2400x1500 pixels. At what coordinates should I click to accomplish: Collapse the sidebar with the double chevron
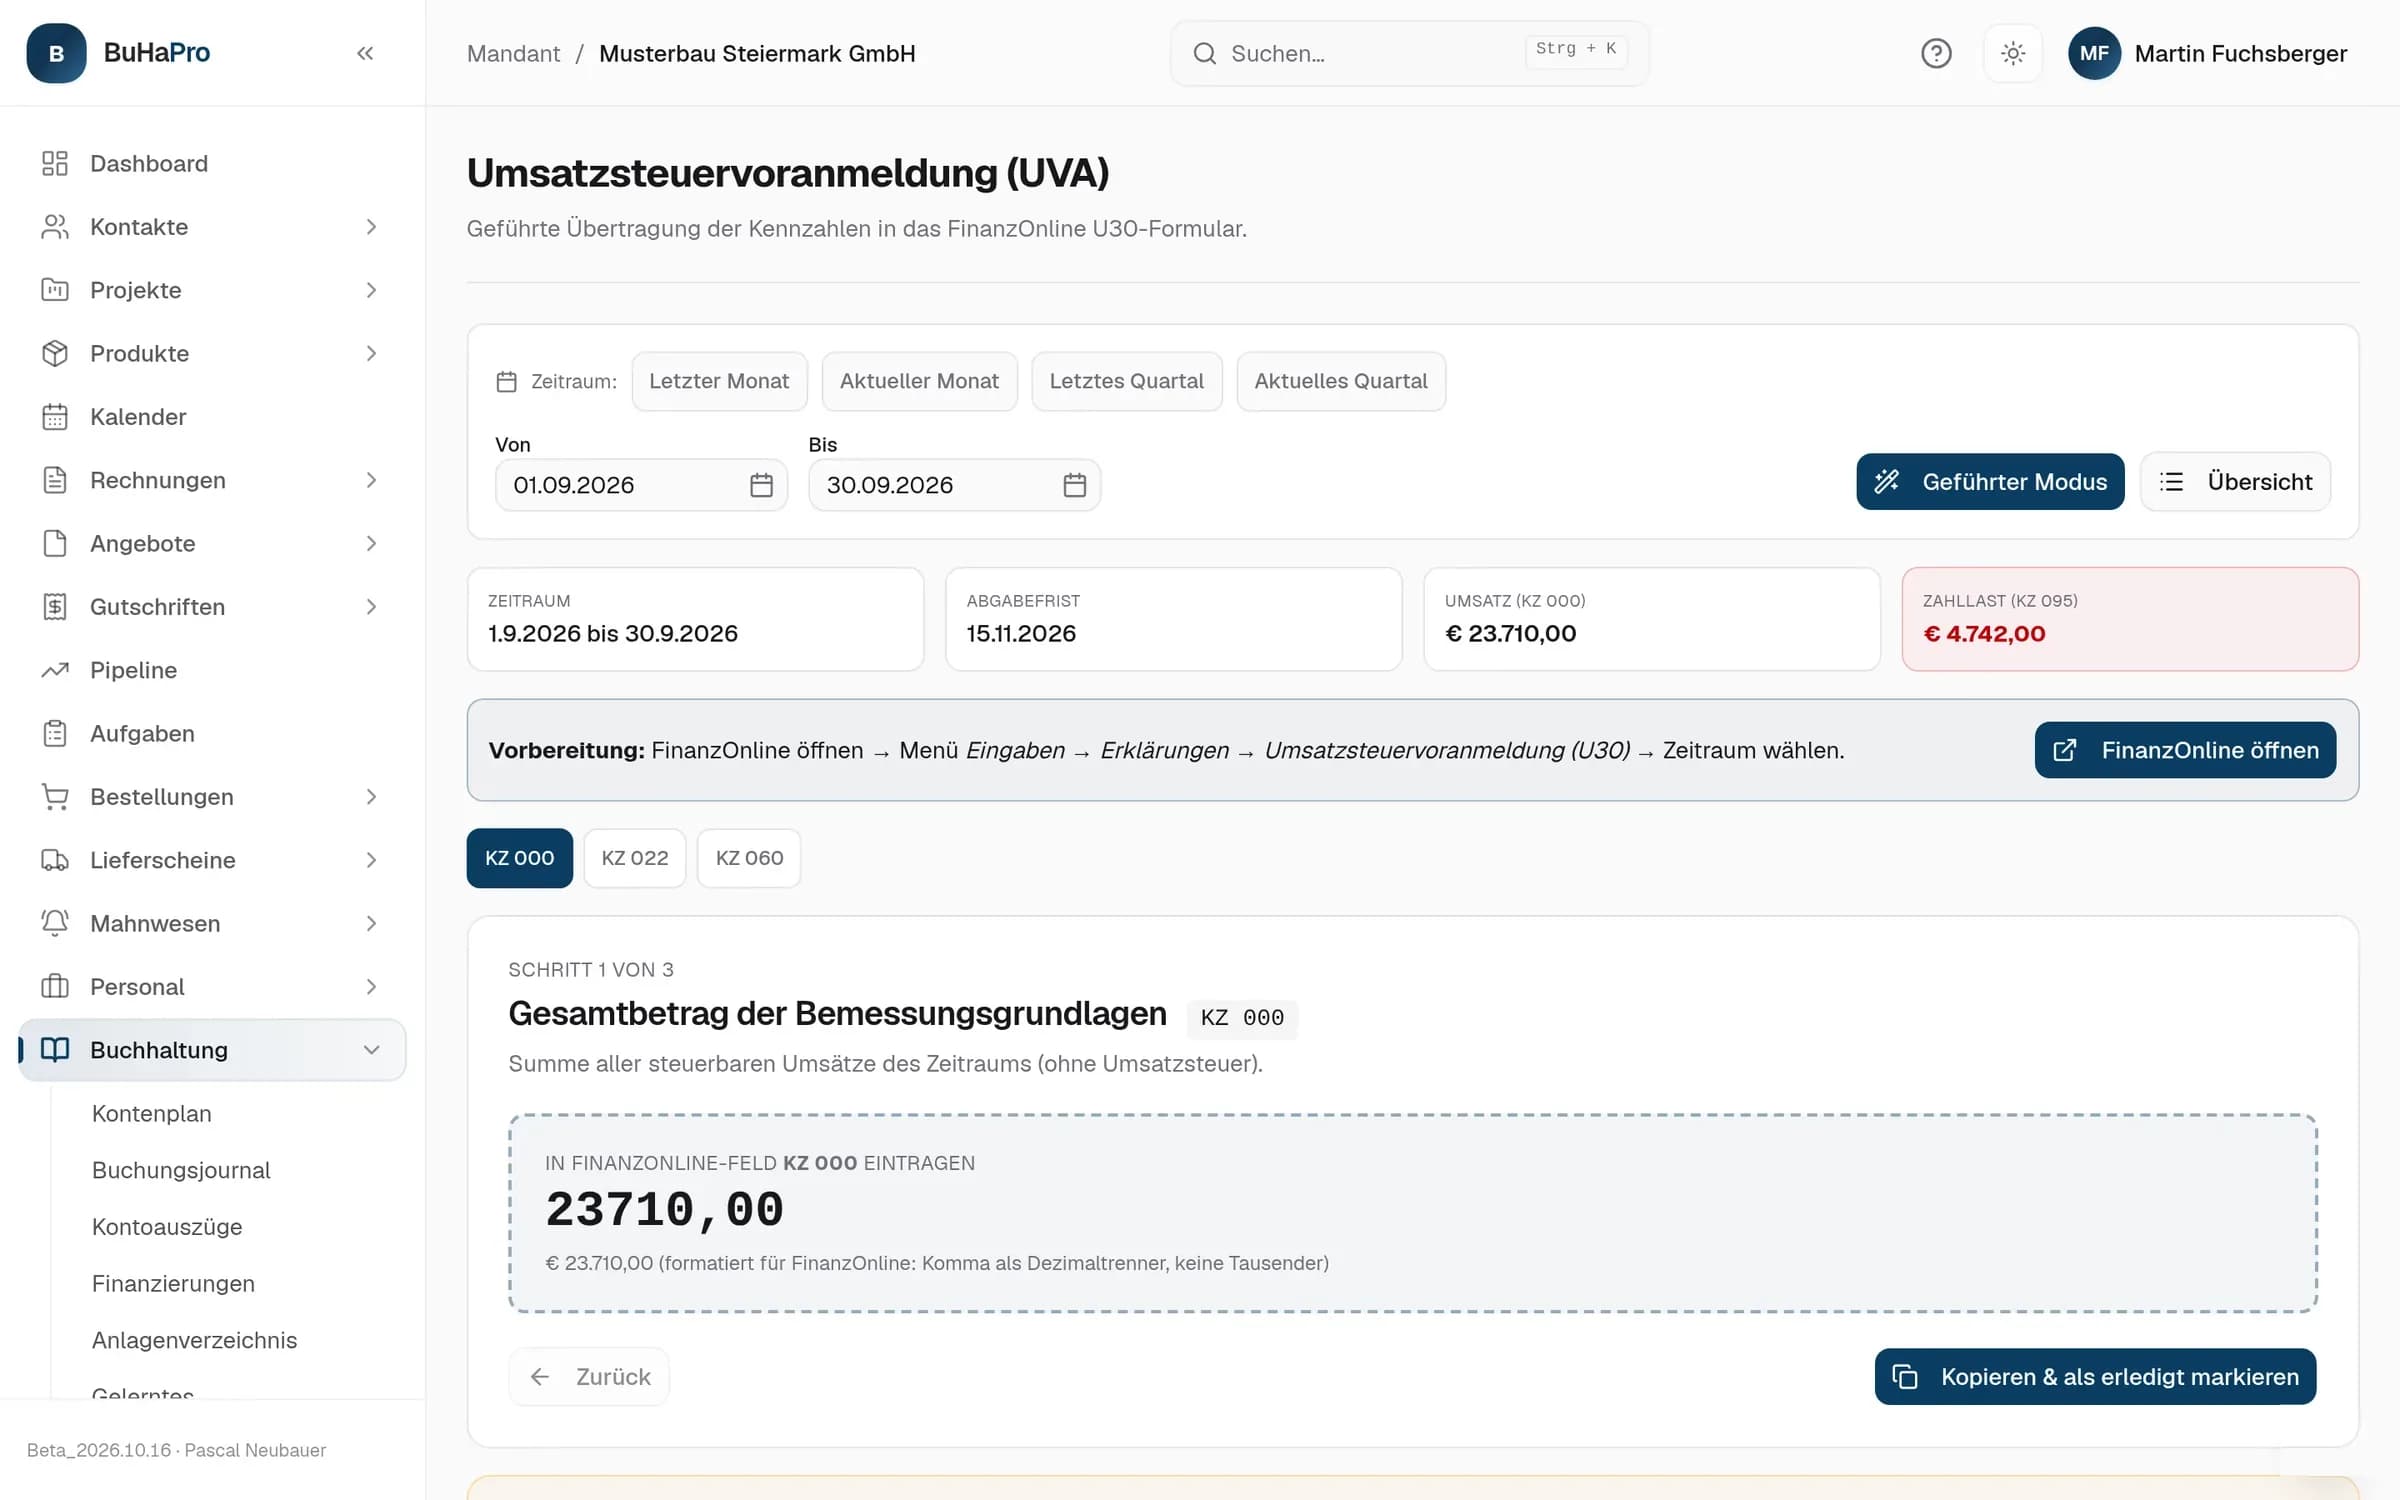point(365,53)
